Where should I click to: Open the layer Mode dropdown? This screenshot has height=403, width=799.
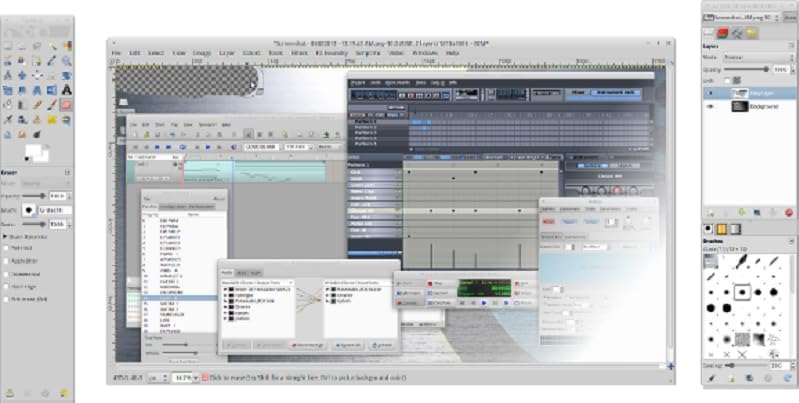(759, 58)
